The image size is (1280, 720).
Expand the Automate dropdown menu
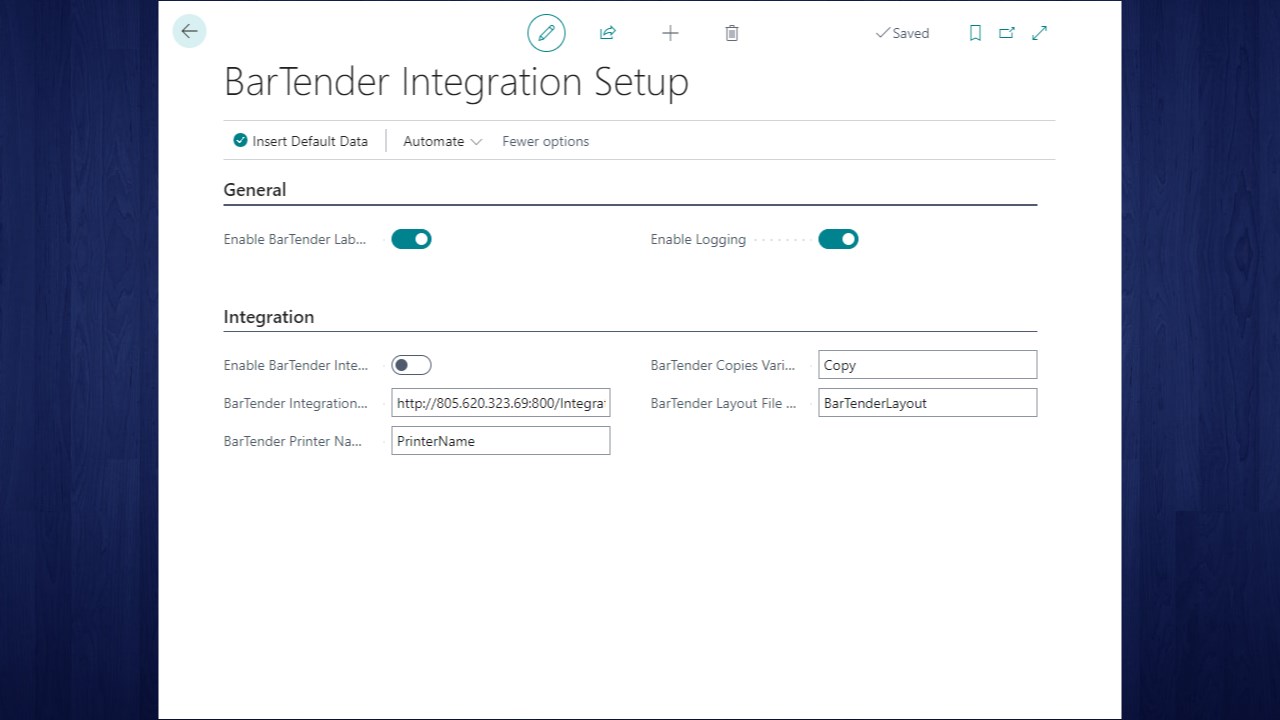(442, 141)
